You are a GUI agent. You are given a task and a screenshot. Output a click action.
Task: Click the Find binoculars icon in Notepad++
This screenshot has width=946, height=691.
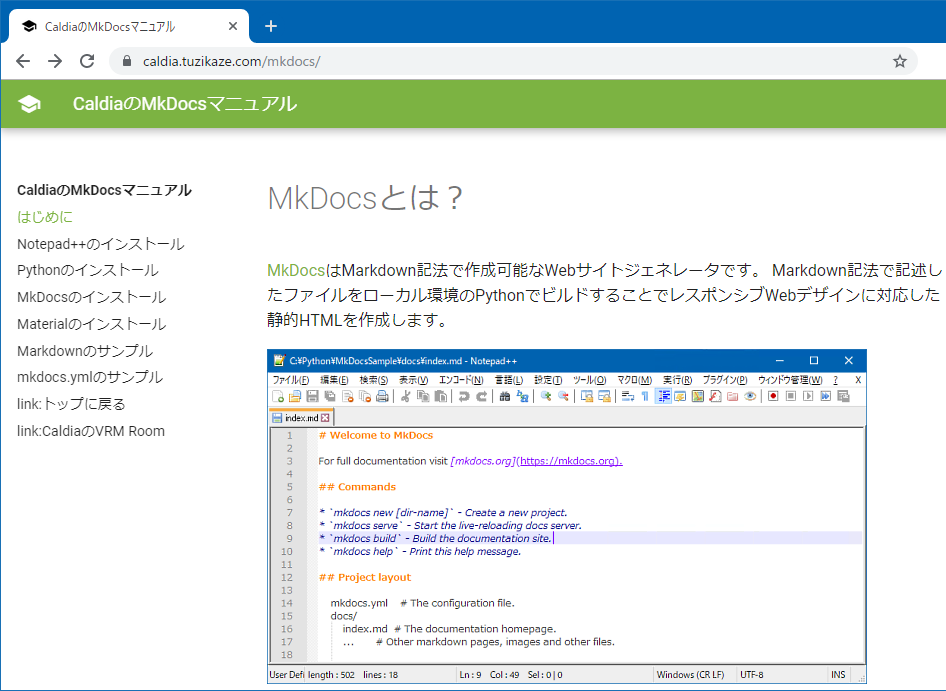click(x=505, y=396)
